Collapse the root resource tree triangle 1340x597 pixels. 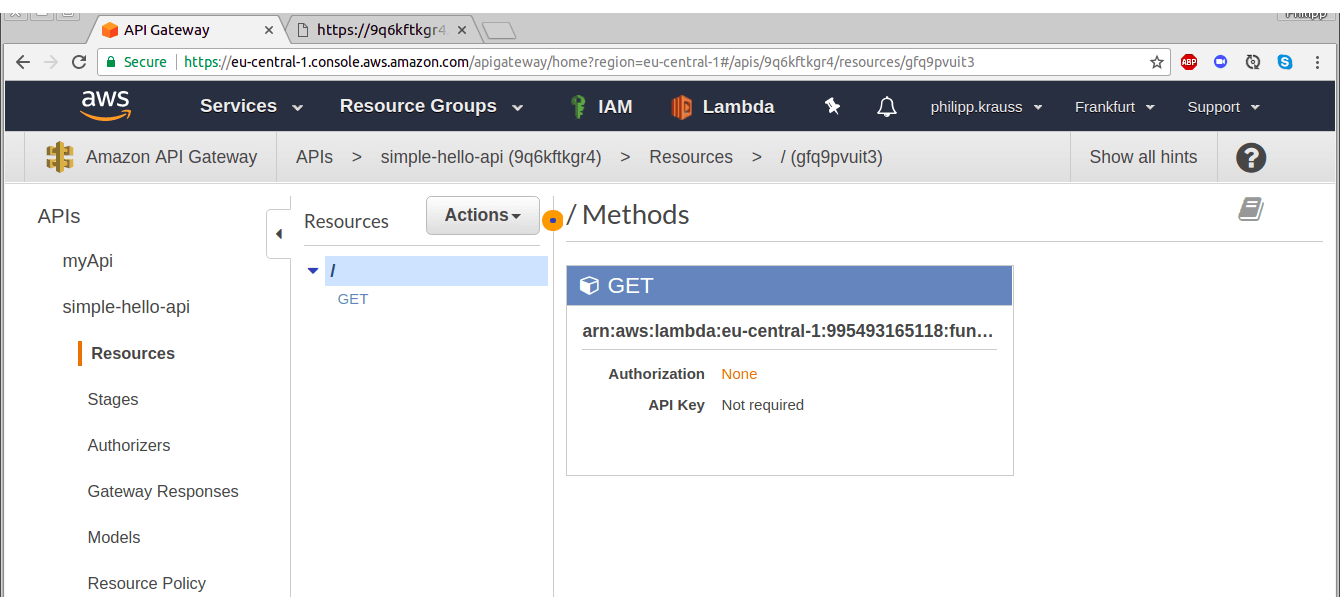pyautogui.click(x=313, y=271)
